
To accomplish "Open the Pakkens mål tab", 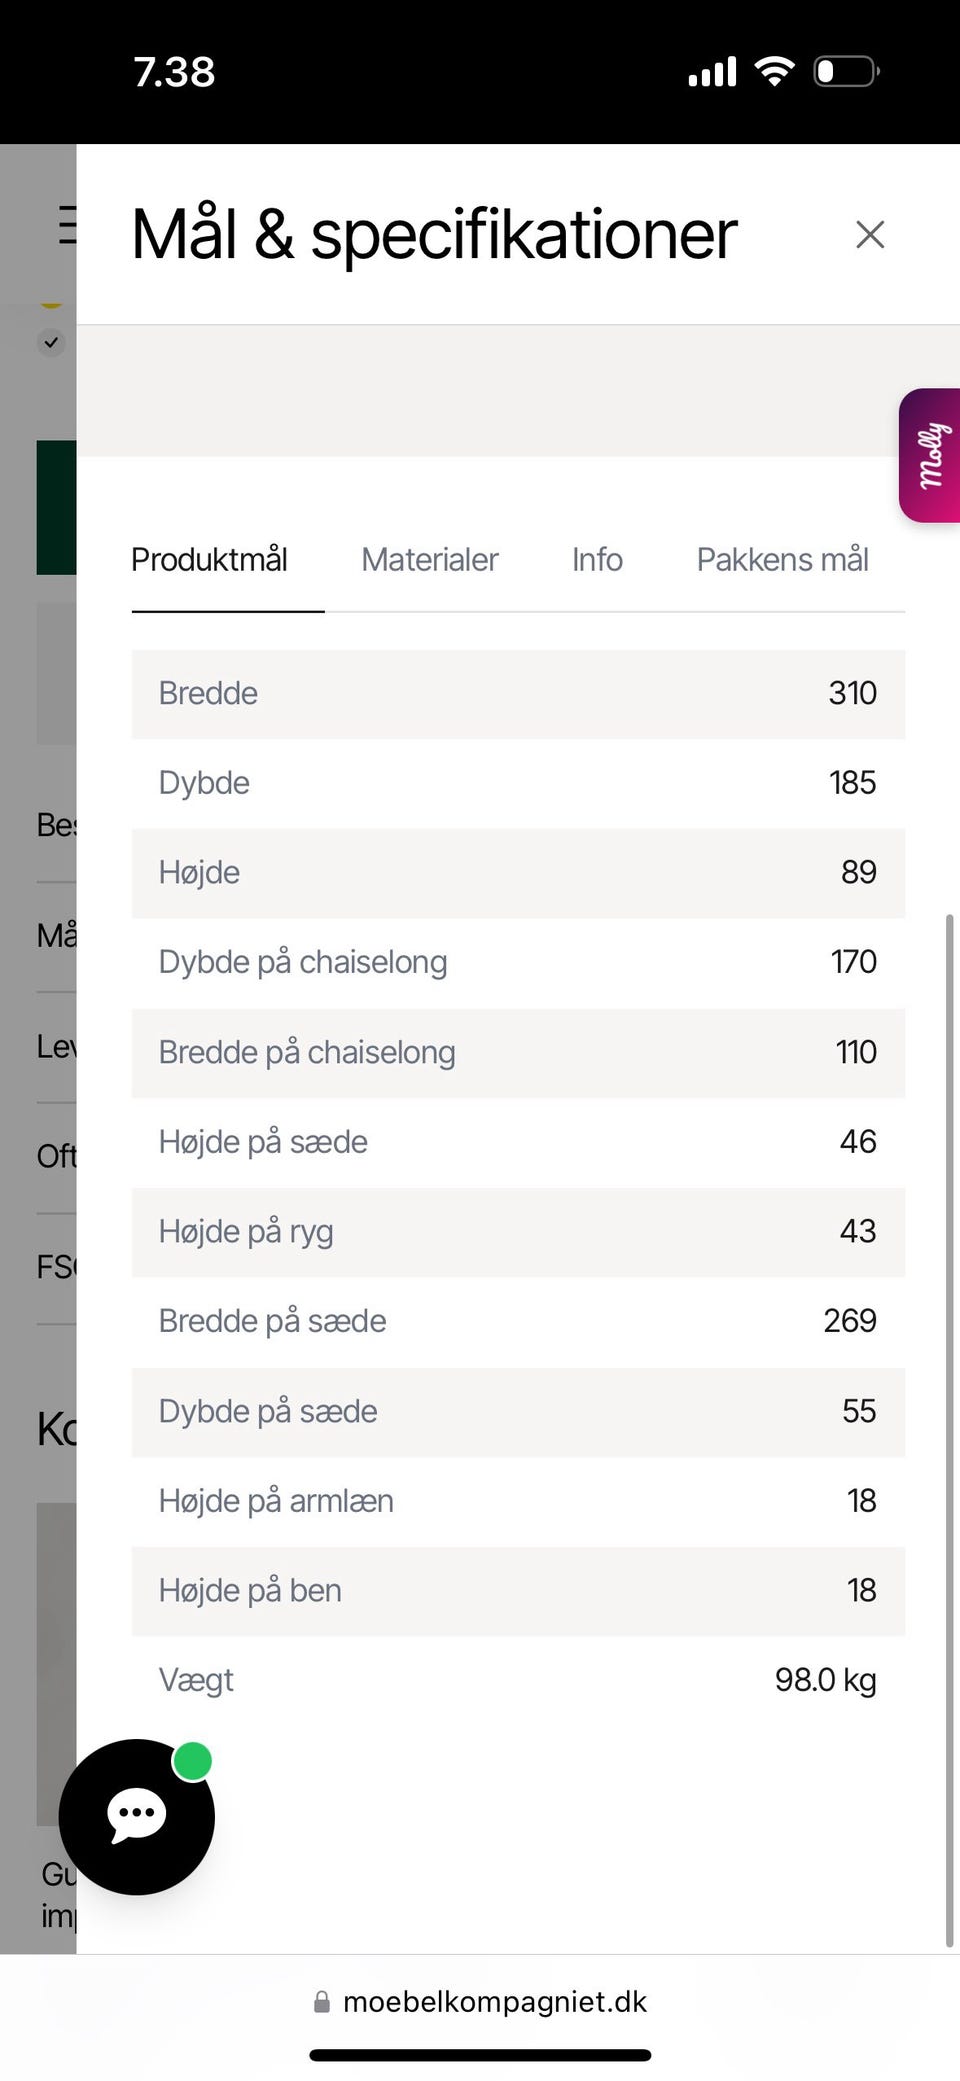I will click(782, 560).
